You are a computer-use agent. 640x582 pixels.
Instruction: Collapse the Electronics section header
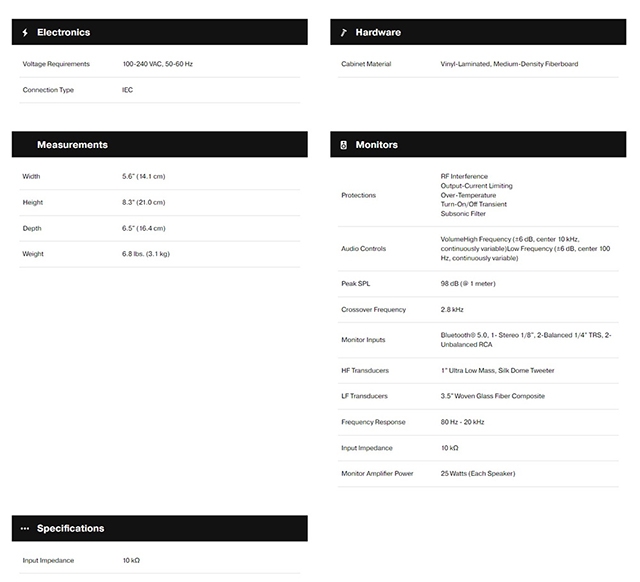[159, 33]
